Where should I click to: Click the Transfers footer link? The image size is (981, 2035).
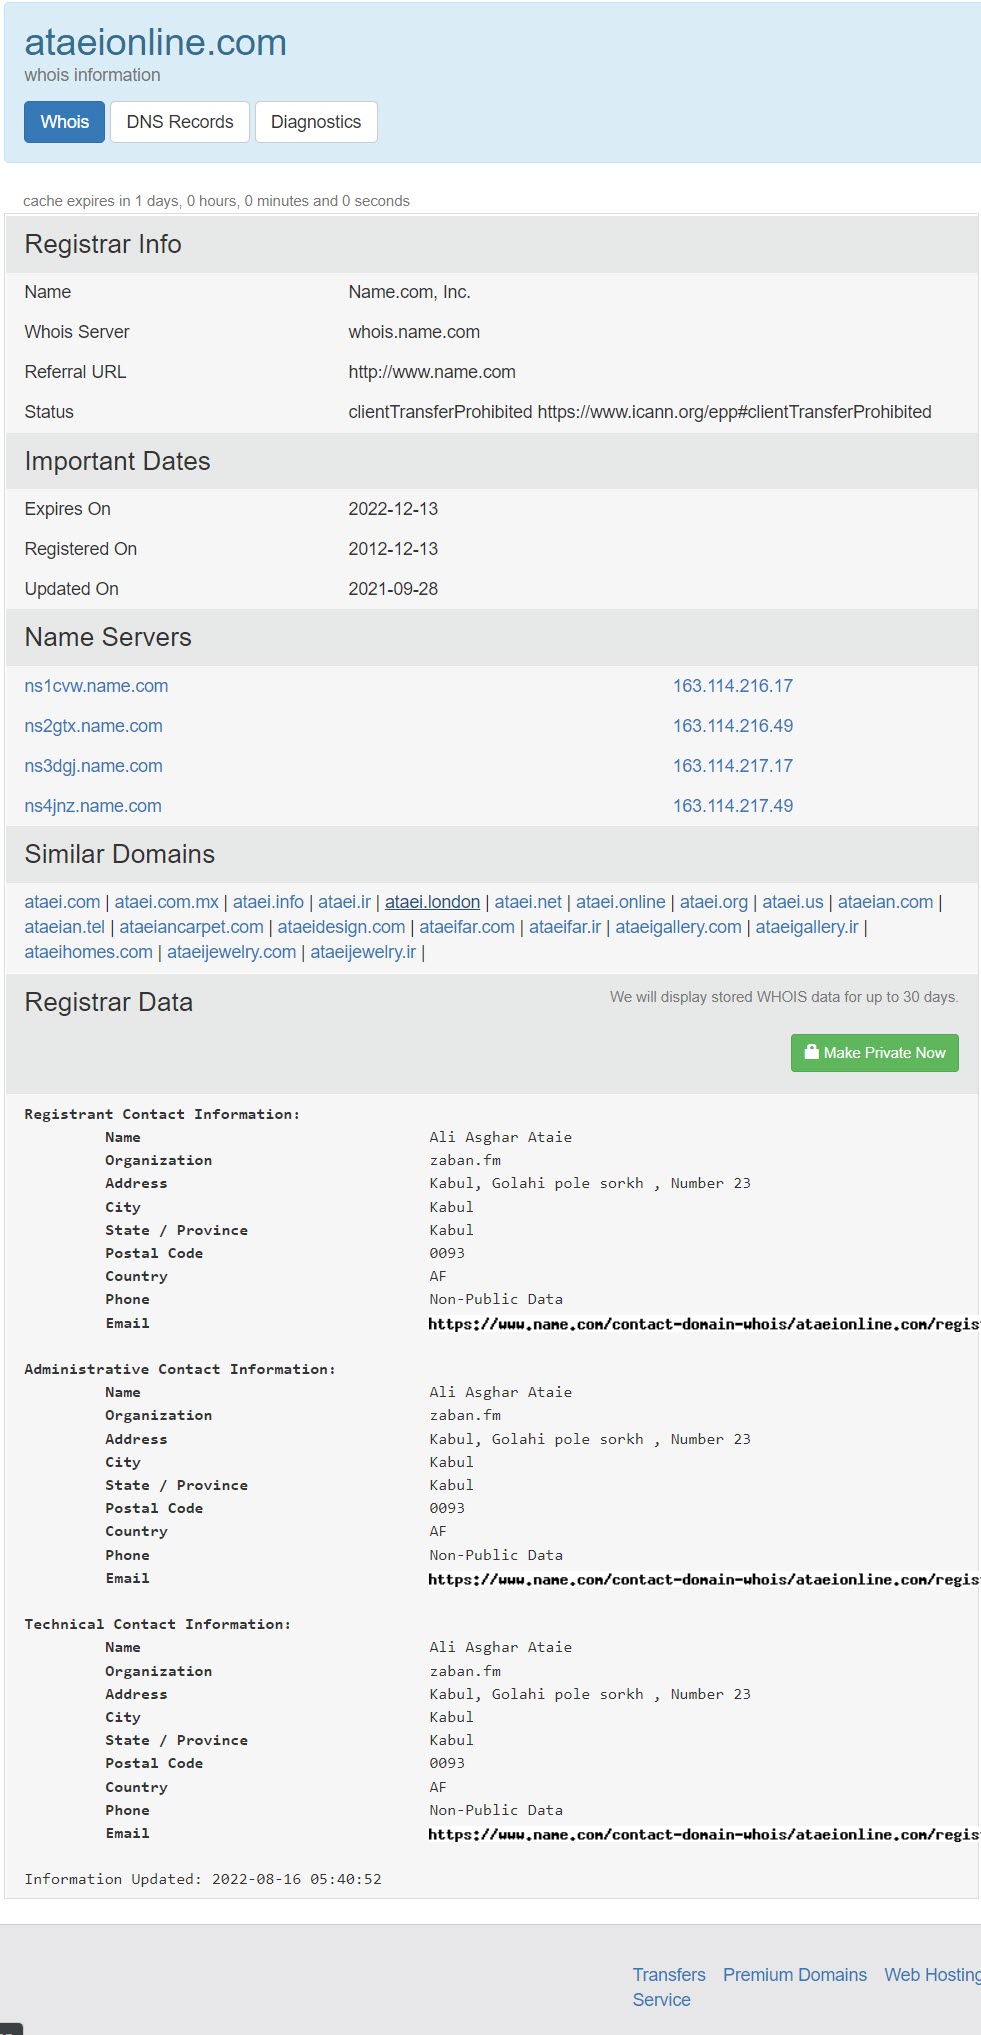(669, 1975)
